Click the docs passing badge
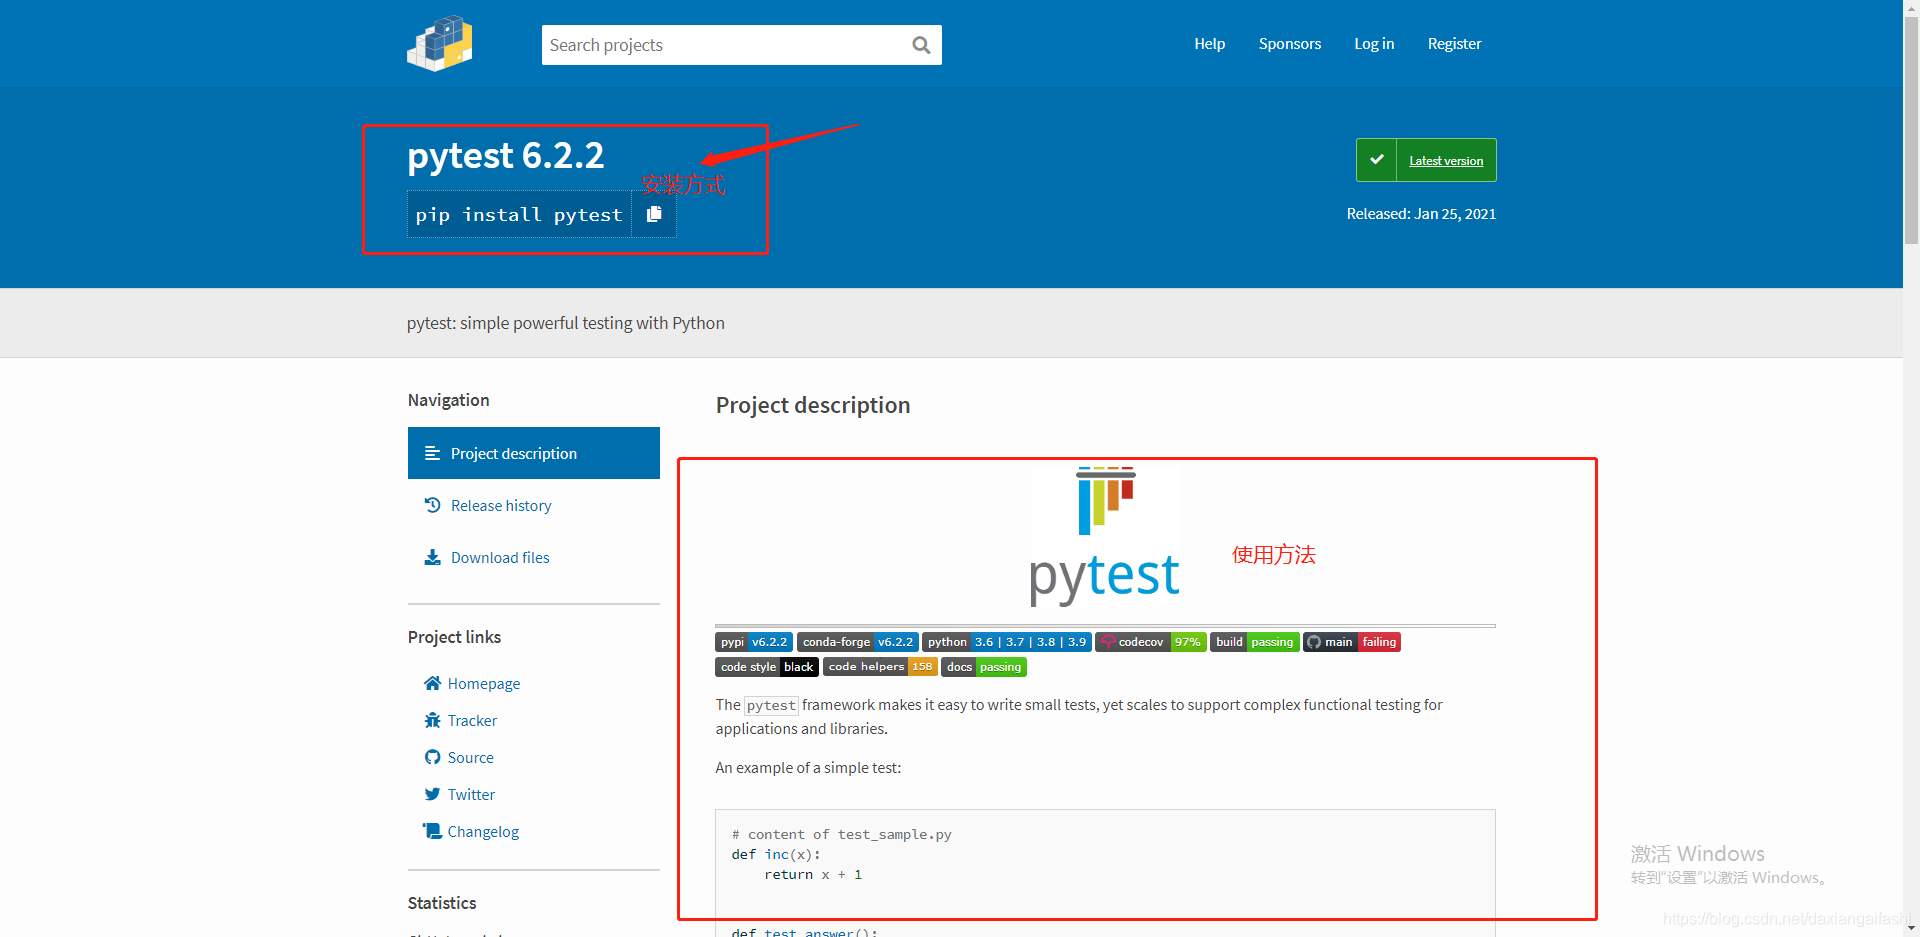Image resolution: width=1920 pixels, height=937 pixels. tap(984, 667)
